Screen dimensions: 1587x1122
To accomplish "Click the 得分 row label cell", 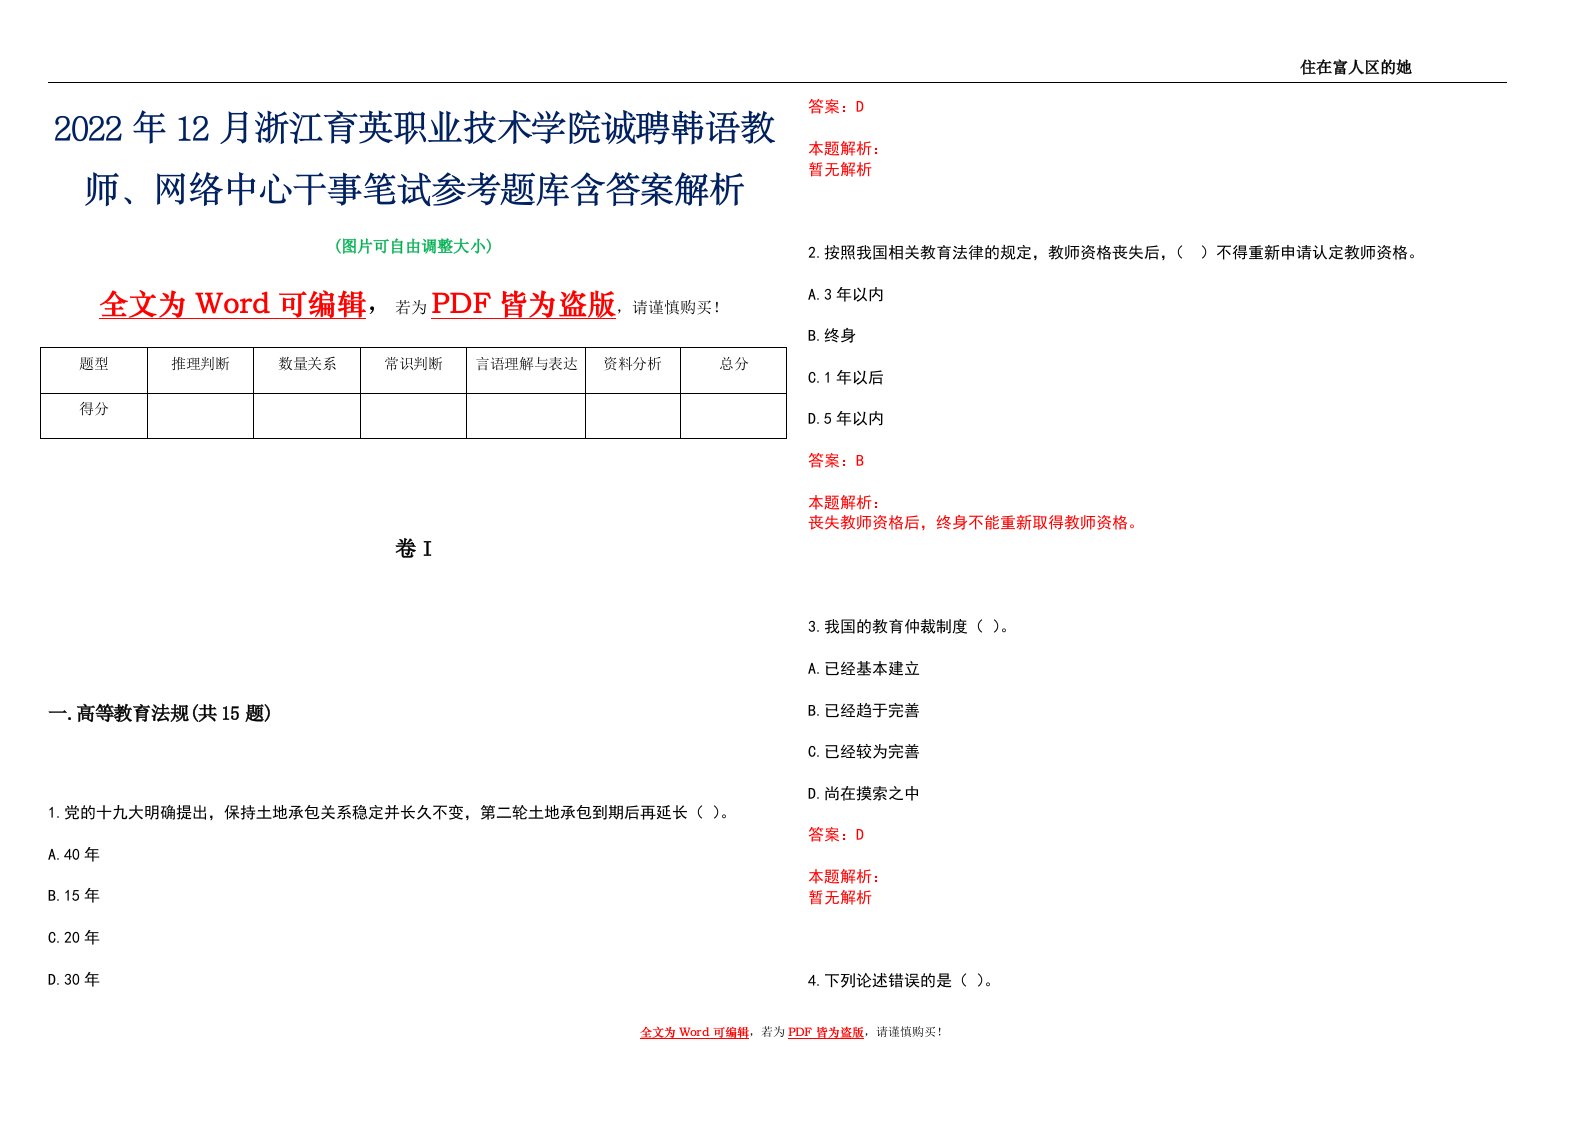I will (x=94, y=415).
